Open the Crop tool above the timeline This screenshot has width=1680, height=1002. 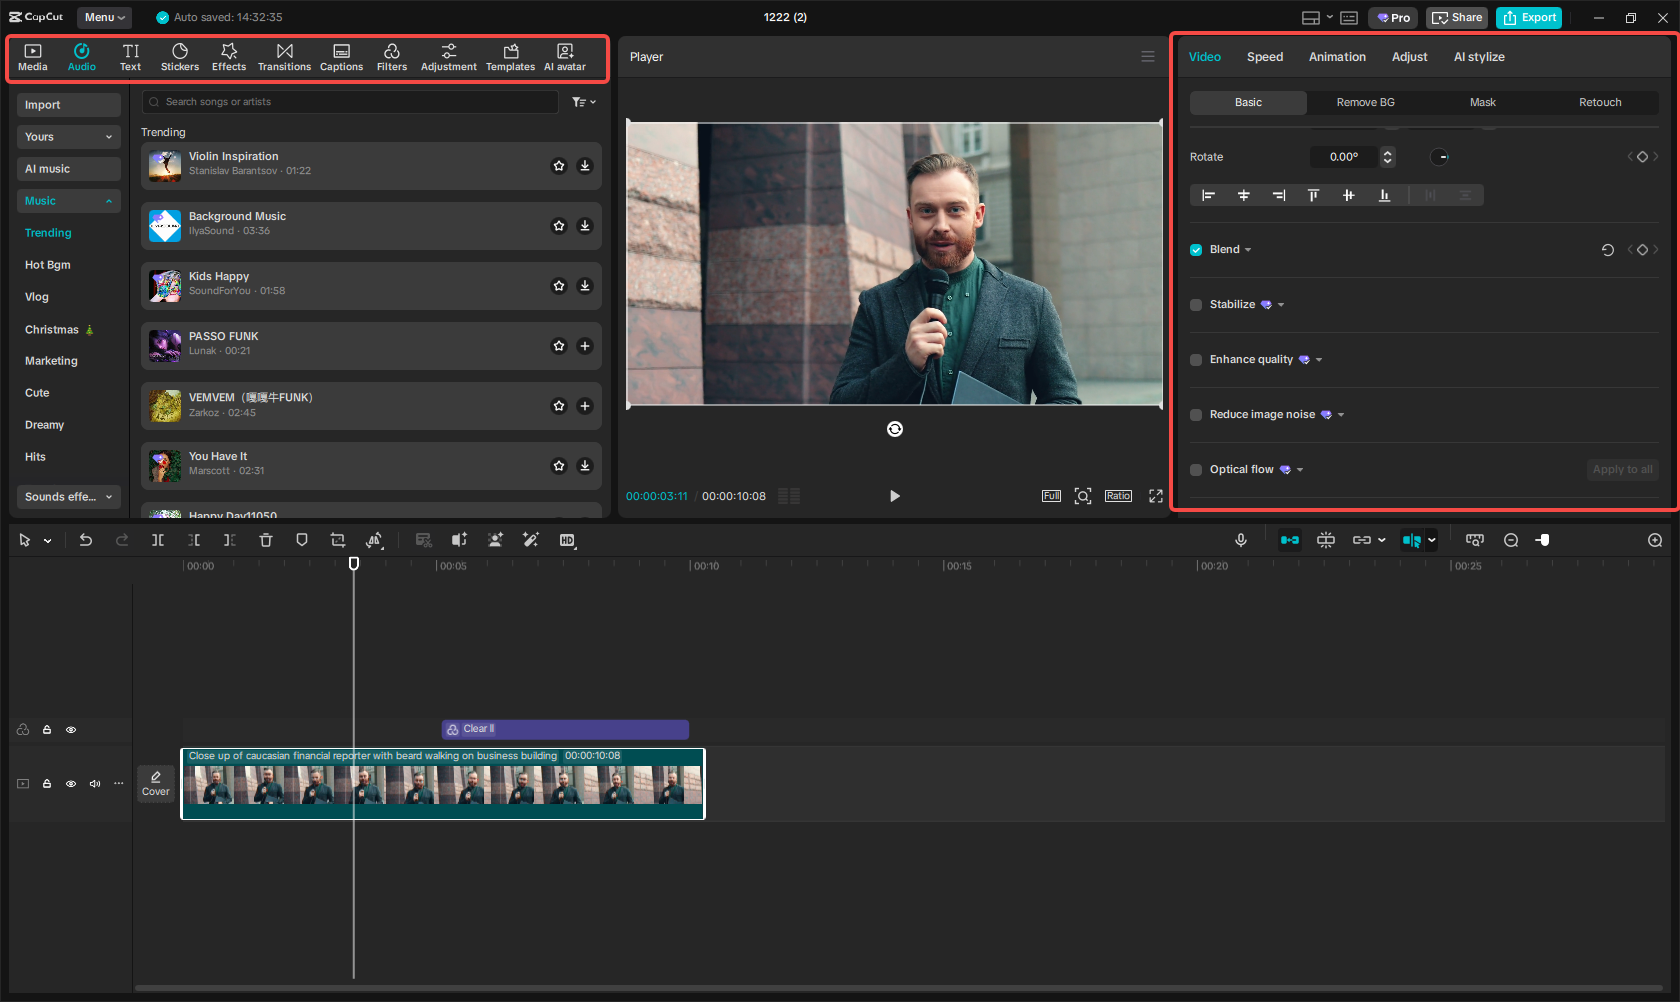coord(338,540)
